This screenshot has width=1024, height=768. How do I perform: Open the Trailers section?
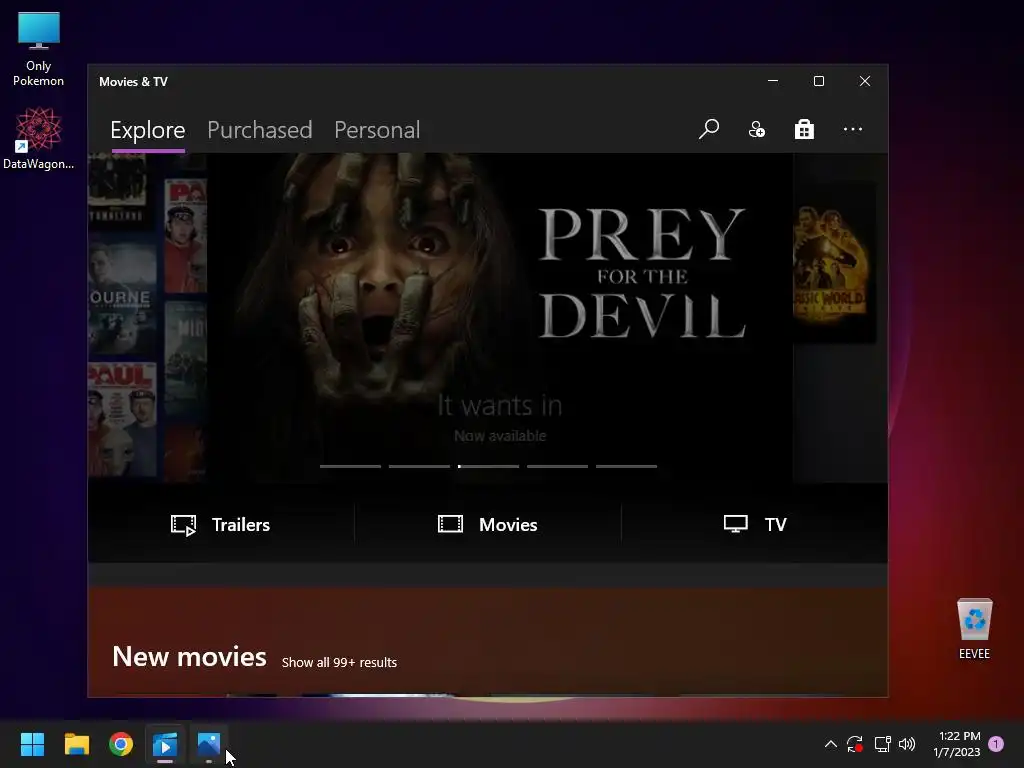click(x=221, y=524)
